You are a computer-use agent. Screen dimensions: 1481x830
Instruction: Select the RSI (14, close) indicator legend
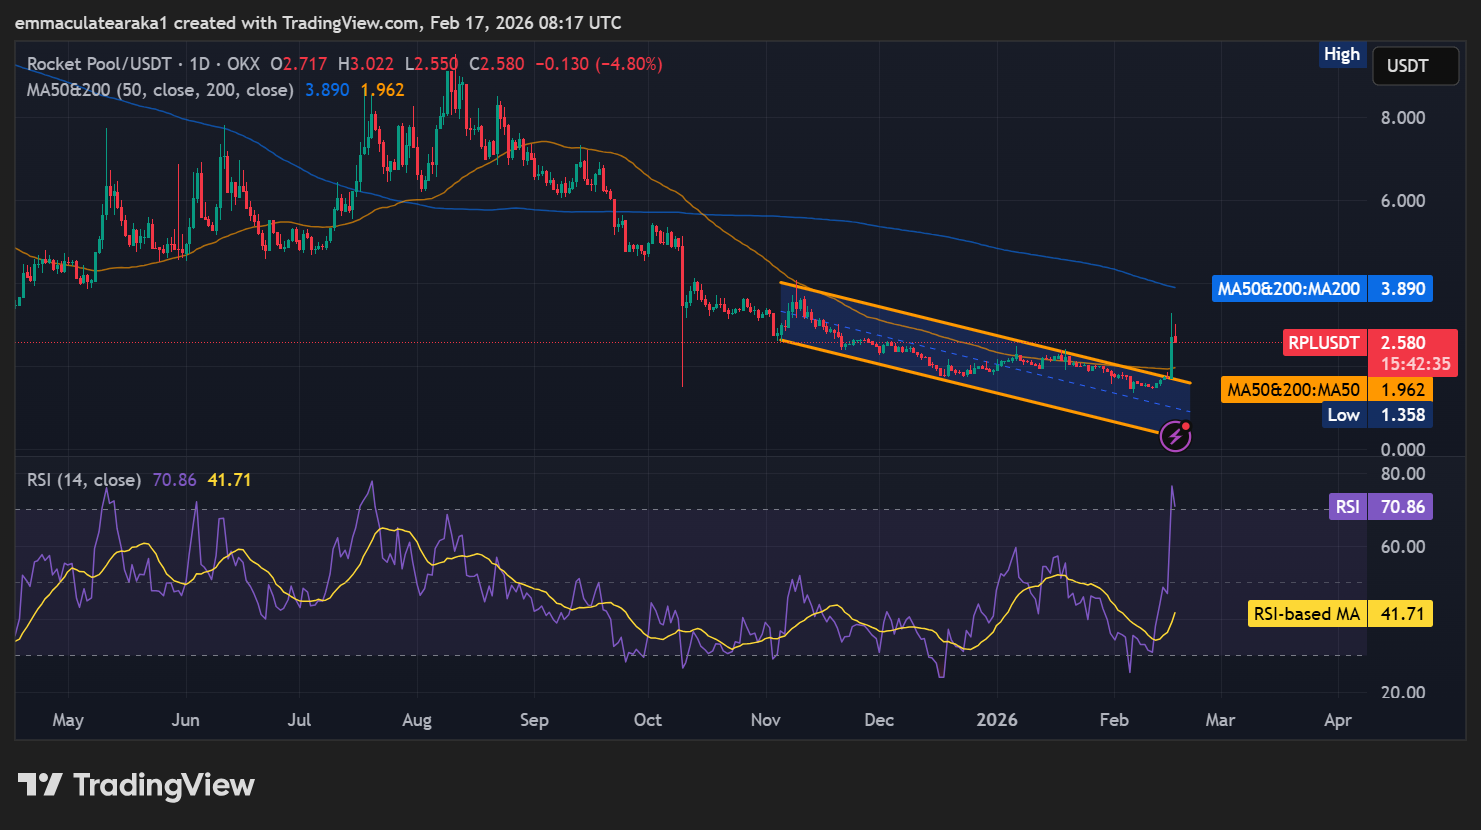tap(84, 480)
